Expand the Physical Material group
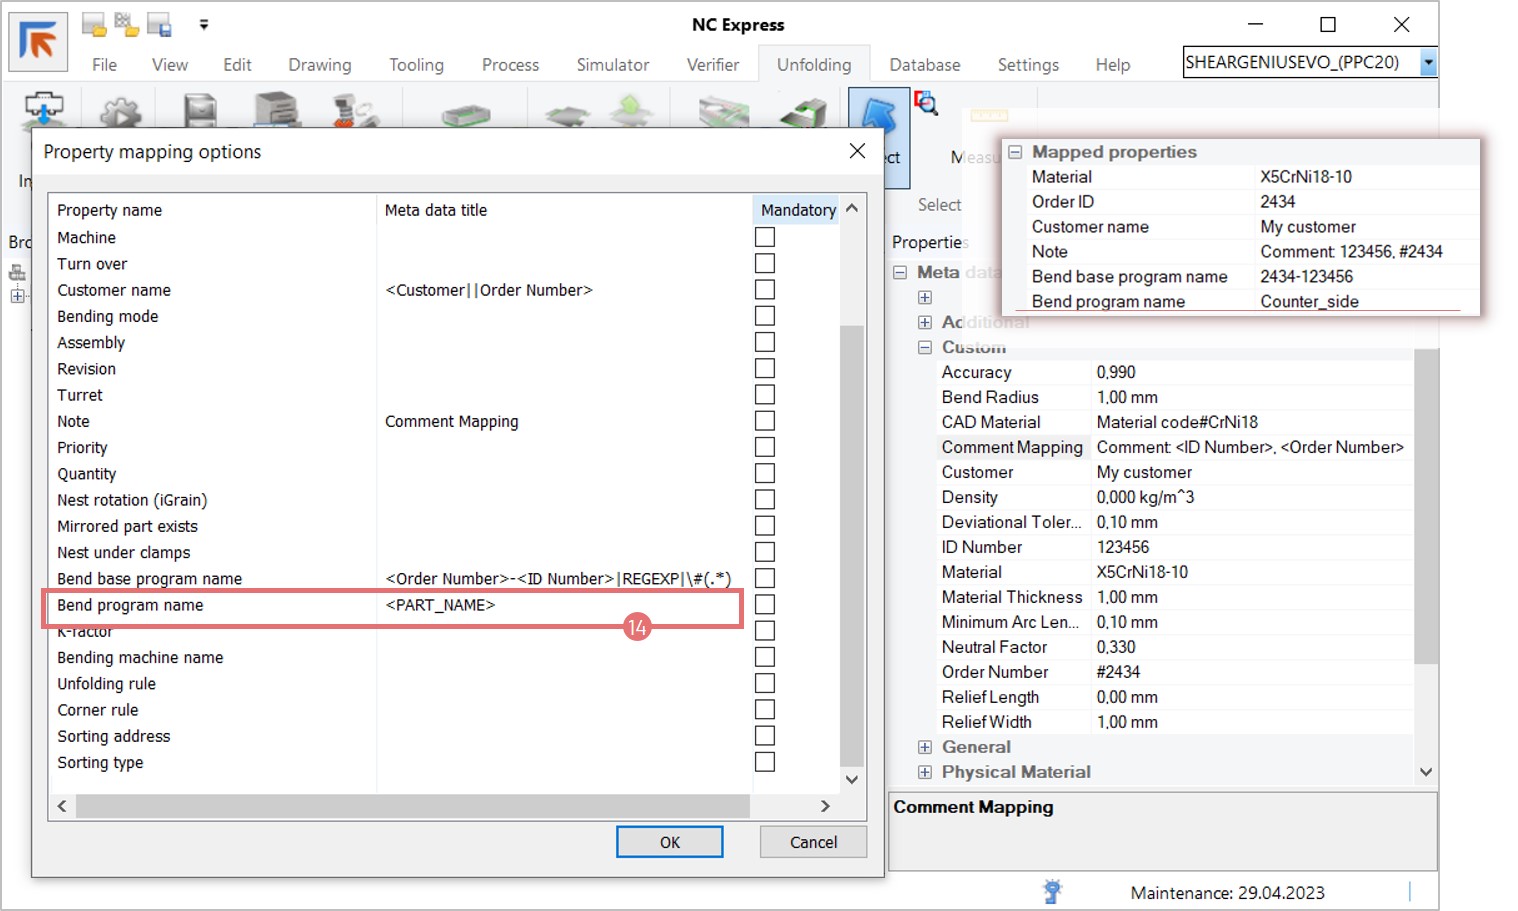The width and height of the screenshot is (1518, 911). pyautogui.click(x=925, y=772)
